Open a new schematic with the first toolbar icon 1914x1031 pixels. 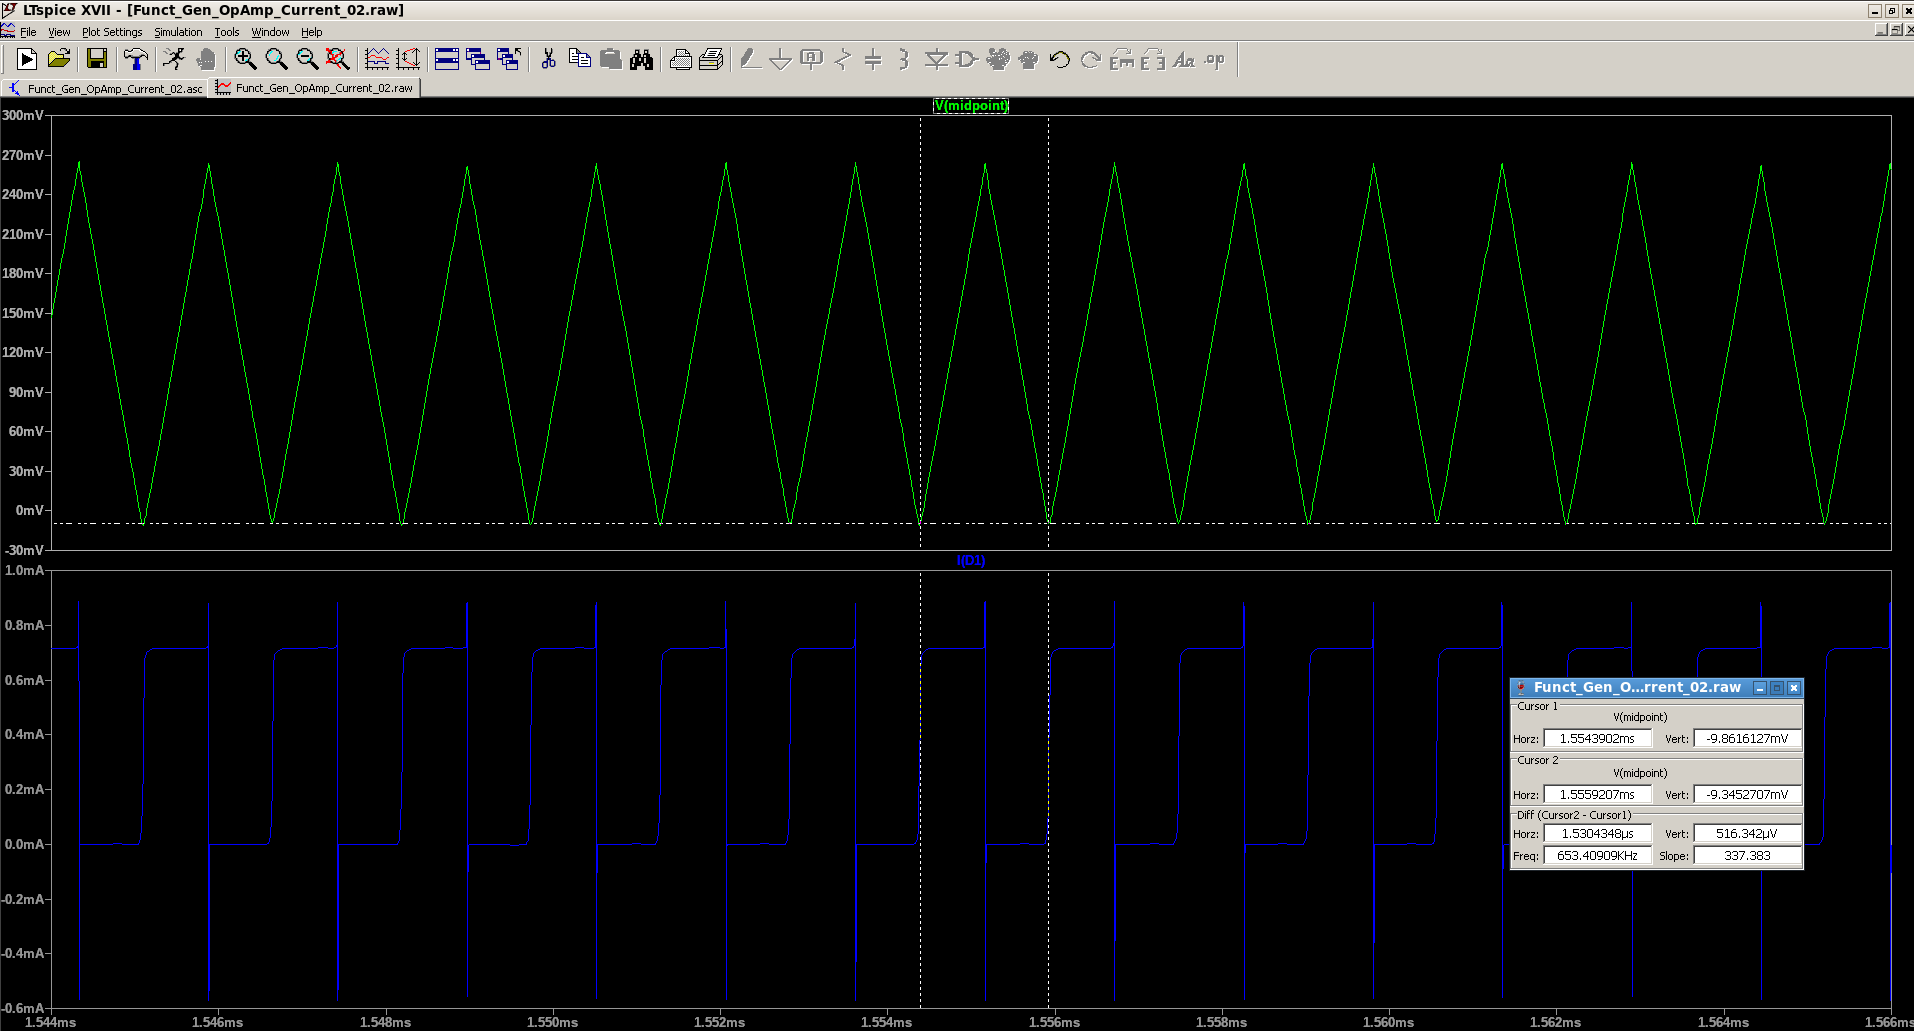pos(27,60)
